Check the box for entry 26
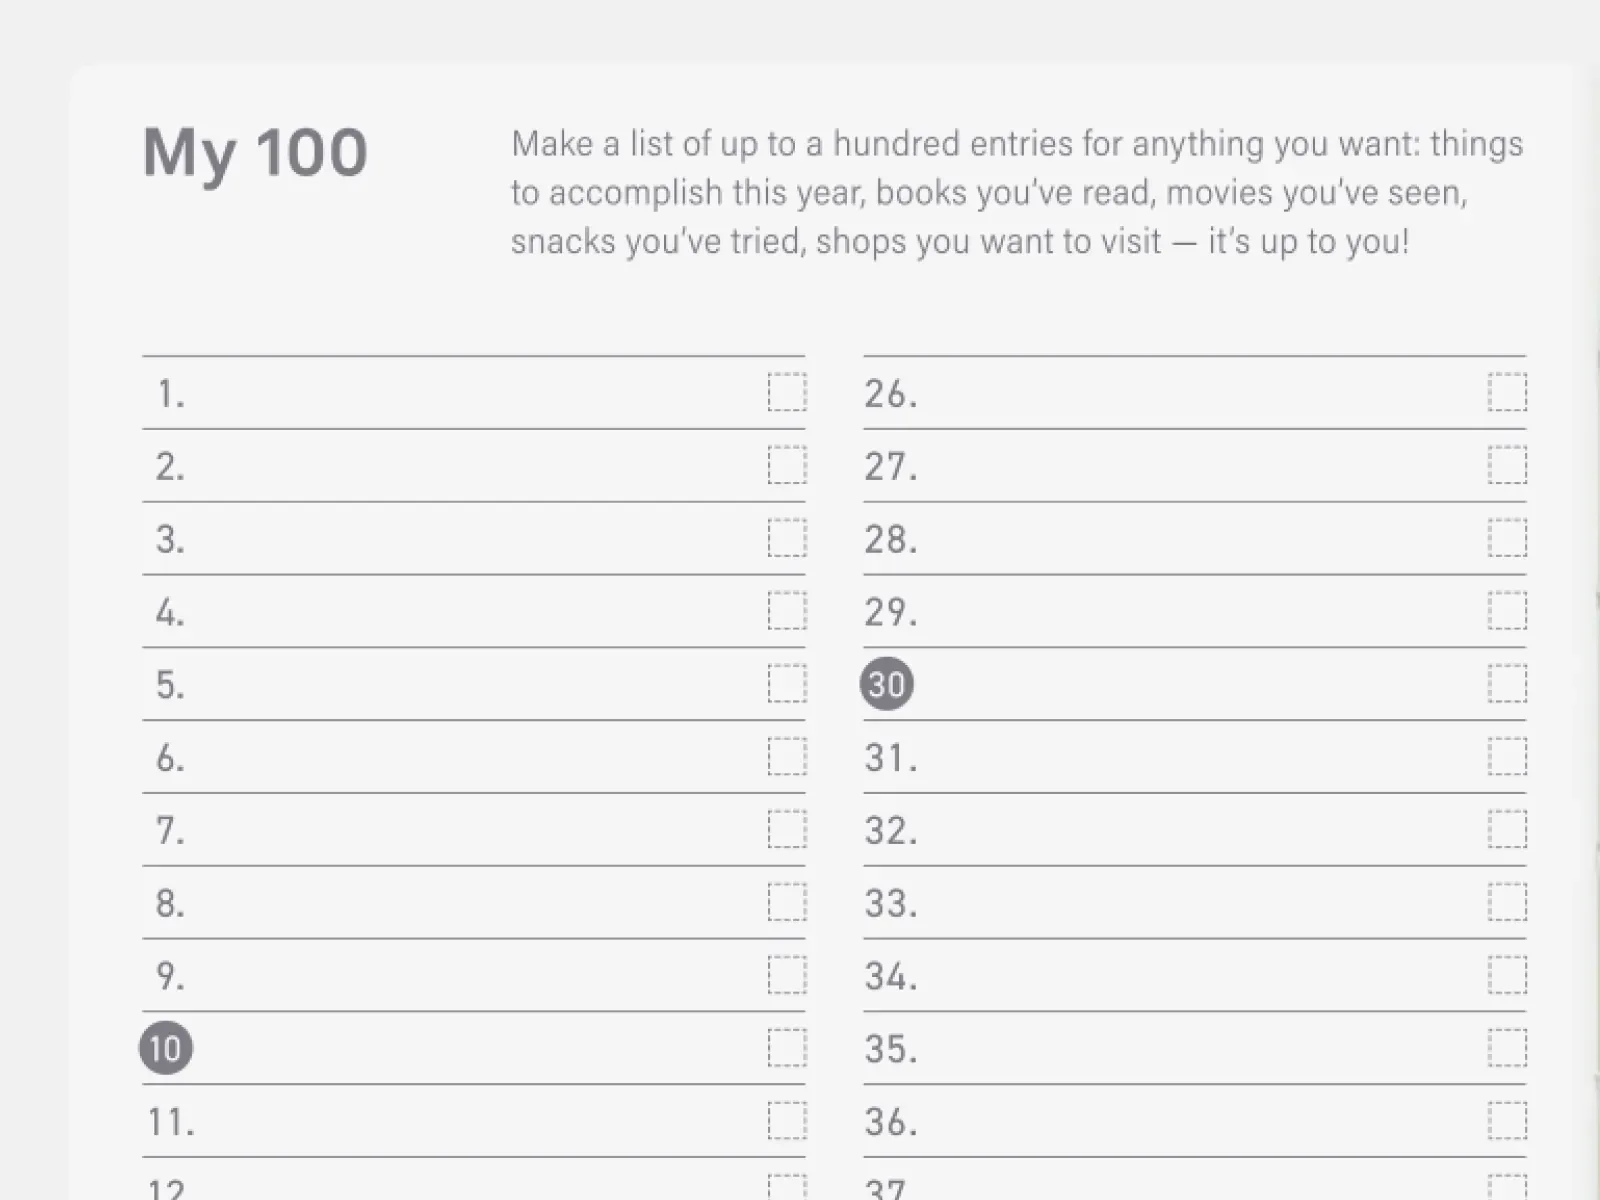Viewport: 1600px width, 1200px height. [1507, 392]
